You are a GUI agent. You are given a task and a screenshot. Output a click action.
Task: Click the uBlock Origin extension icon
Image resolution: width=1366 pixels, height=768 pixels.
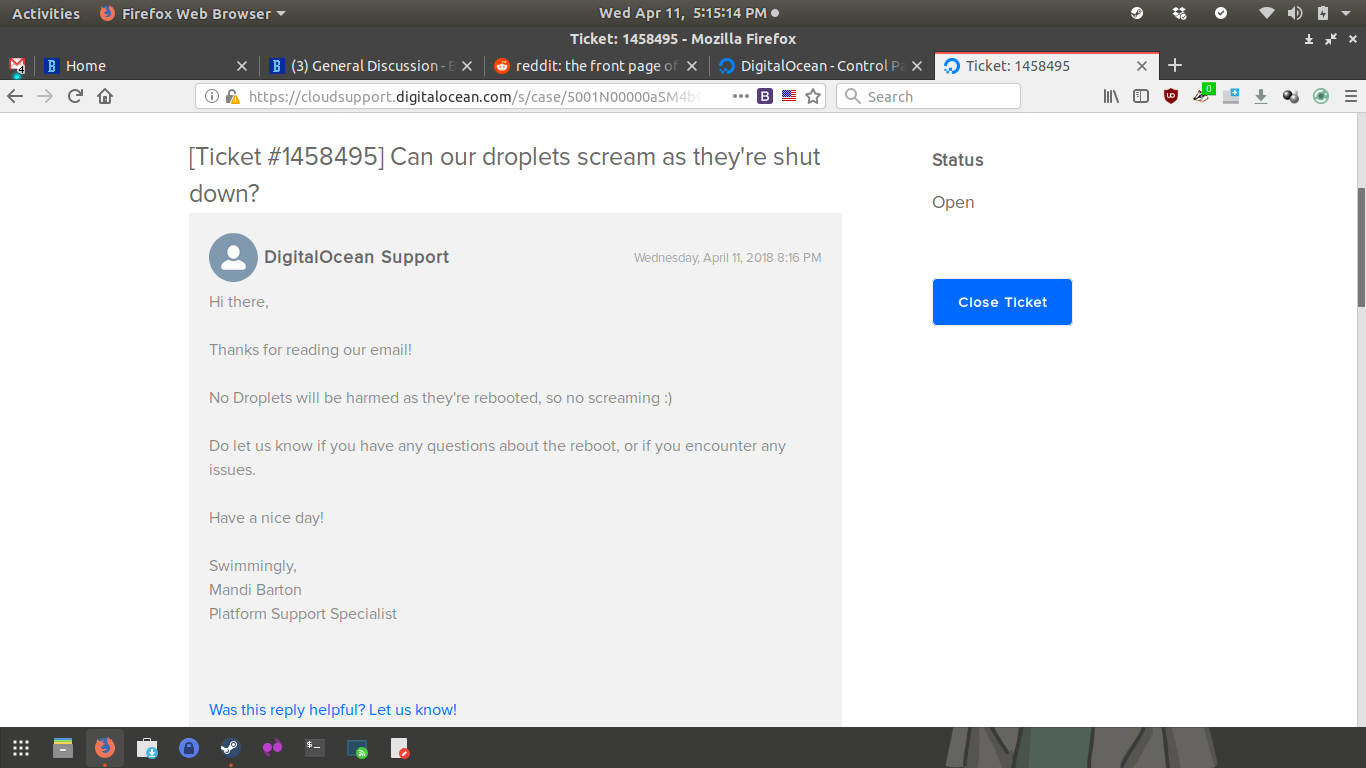[1171, 96]
